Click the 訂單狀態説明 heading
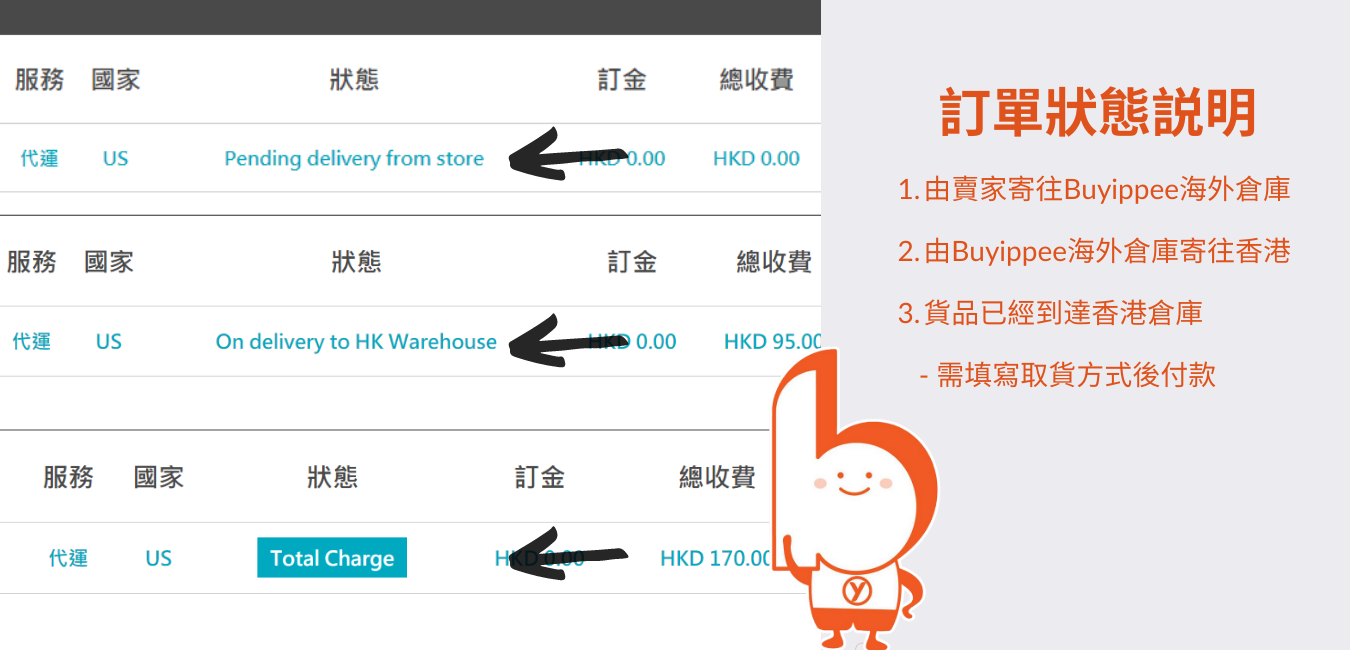This screenshot has width=1350, height=650. pyautogui.click(x=1098, y=112)
